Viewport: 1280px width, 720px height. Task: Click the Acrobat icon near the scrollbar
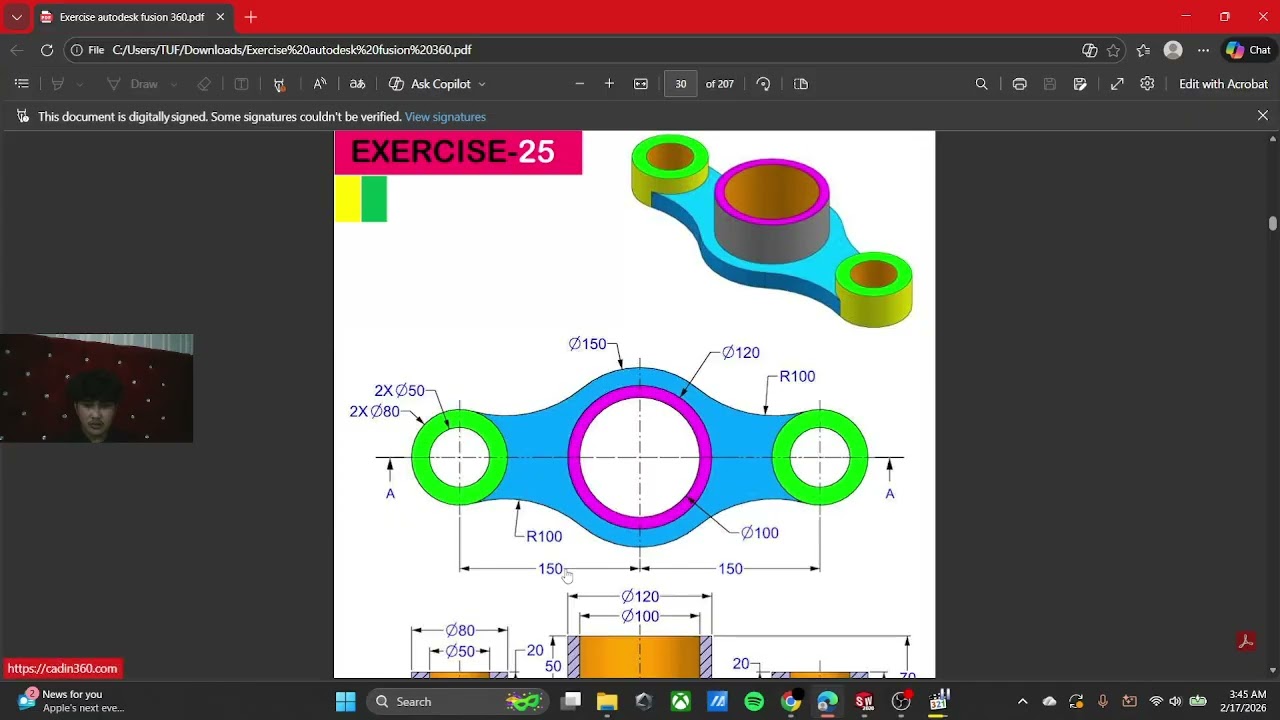(x=1246, y=641)
